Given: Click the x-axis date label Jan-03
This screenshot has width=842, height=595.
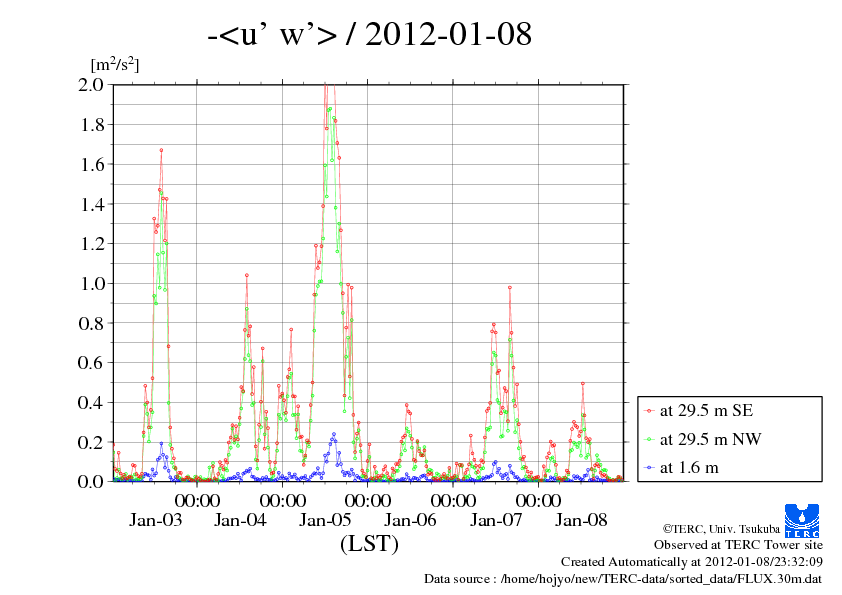Looking at the screenshot, I should [155, 520].
